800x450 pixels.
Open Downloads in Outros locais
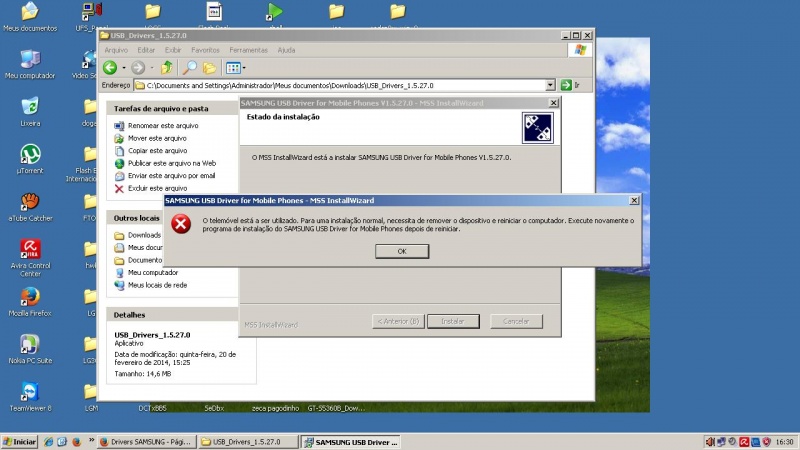[144, 235]
